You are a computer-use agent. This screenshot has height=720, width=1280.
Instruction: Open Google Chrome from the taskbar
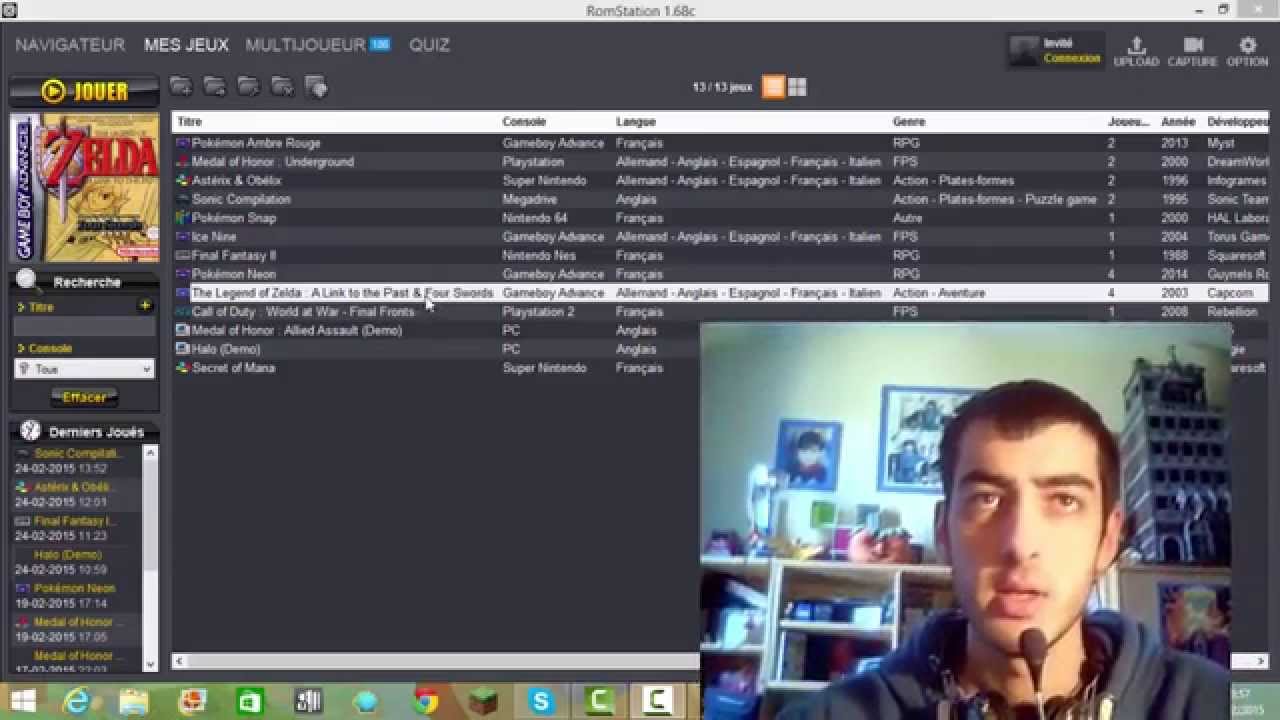(x=426, y=702)
